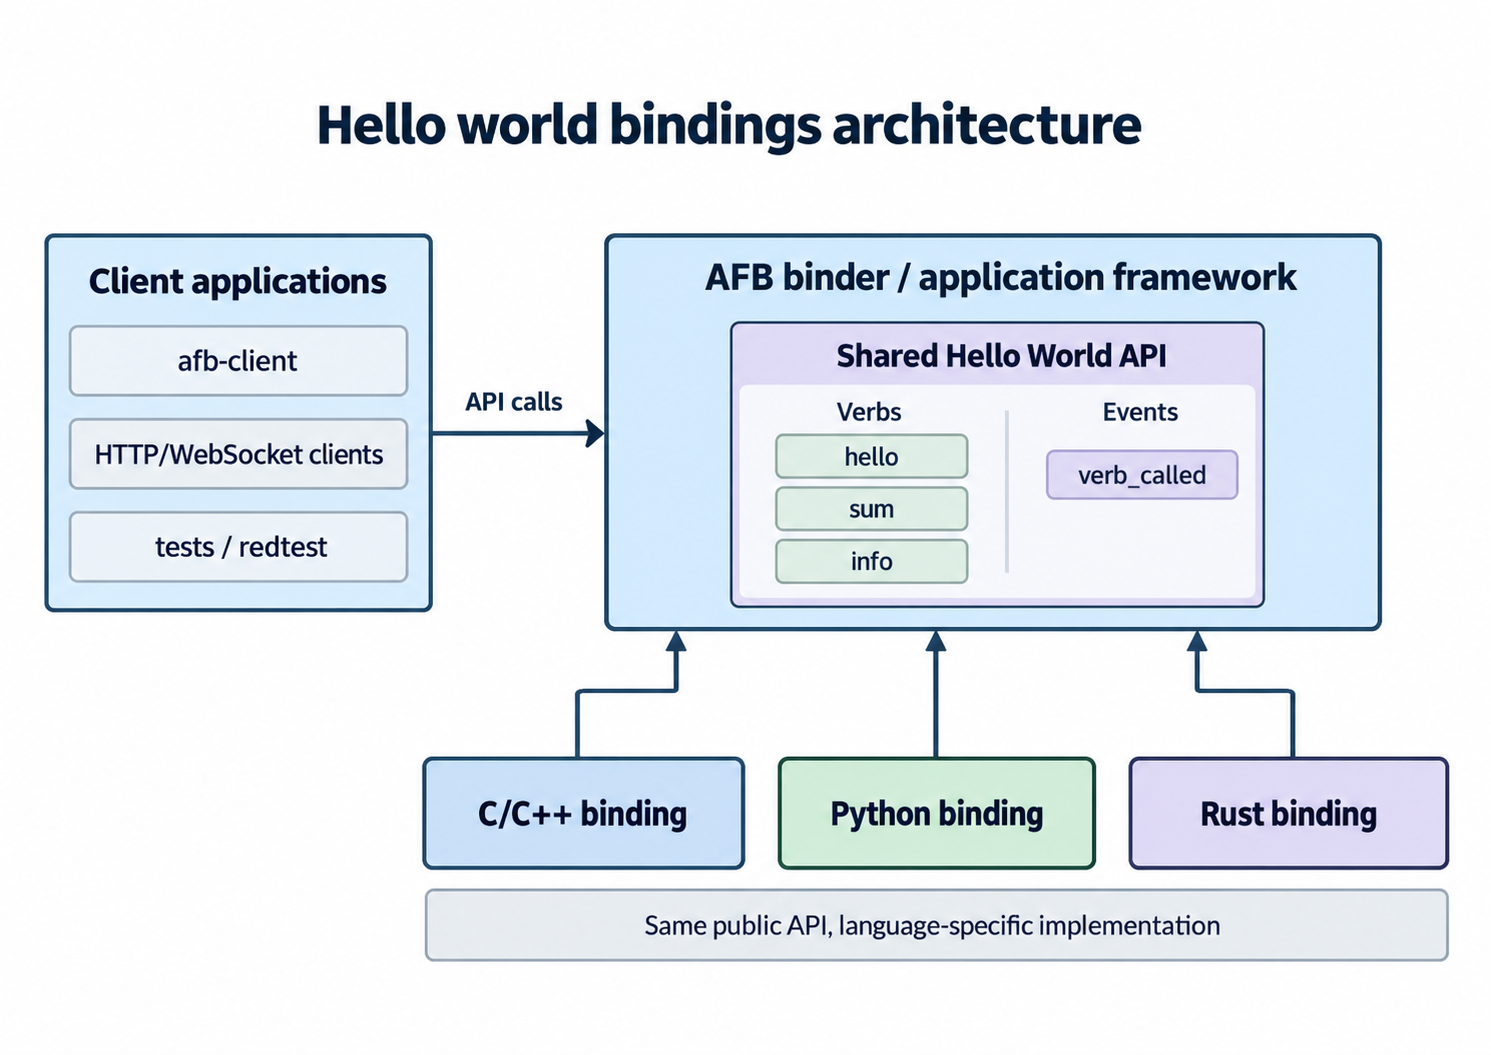Select the hello verb box
The image size is (1491, 1055).
[871, 457]
